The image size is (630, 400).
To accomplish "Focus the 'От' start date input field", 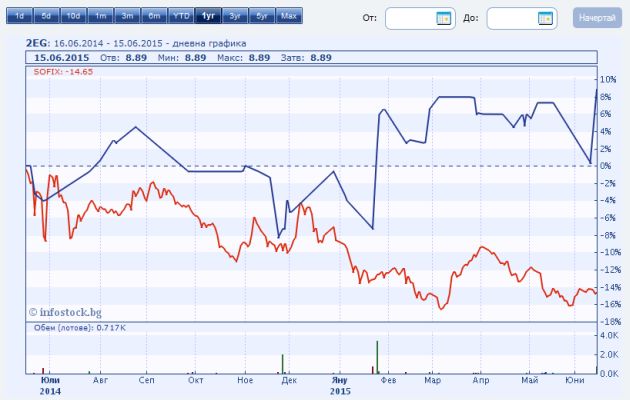I will (410, 18).
